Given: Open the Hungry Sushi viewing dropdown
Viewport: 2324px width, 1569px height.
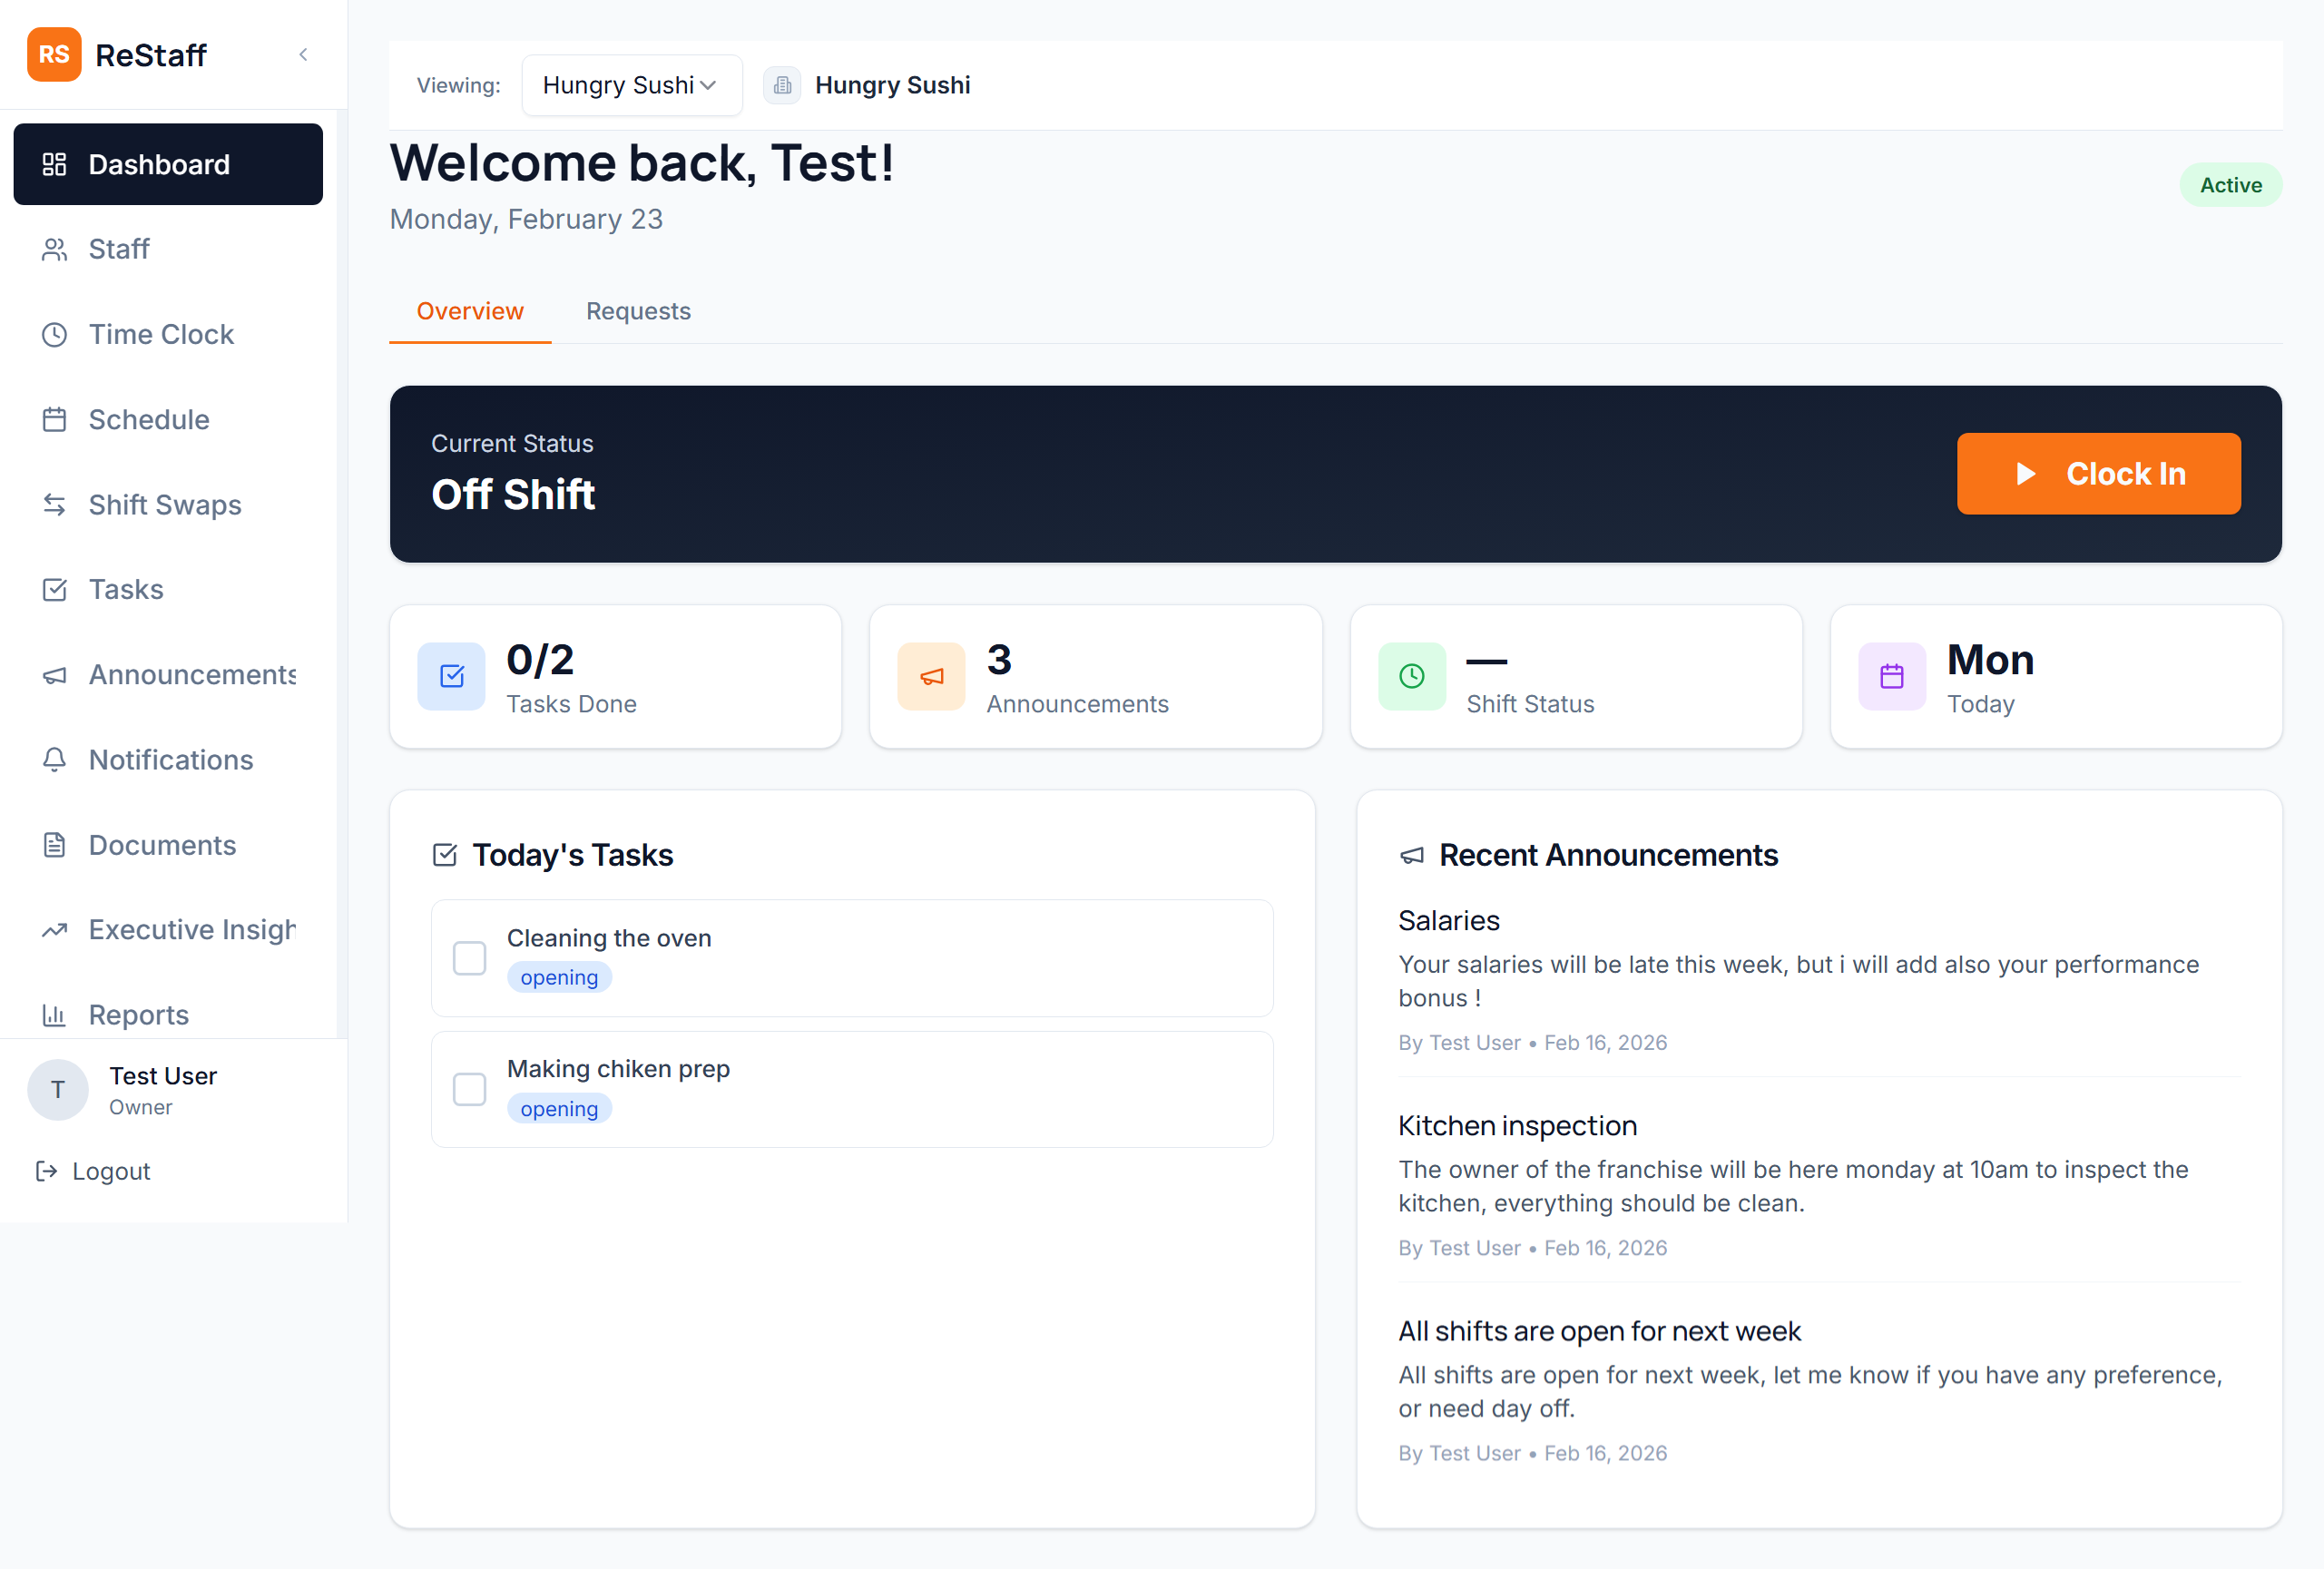Looking at the screenshot, I should 631,85.
